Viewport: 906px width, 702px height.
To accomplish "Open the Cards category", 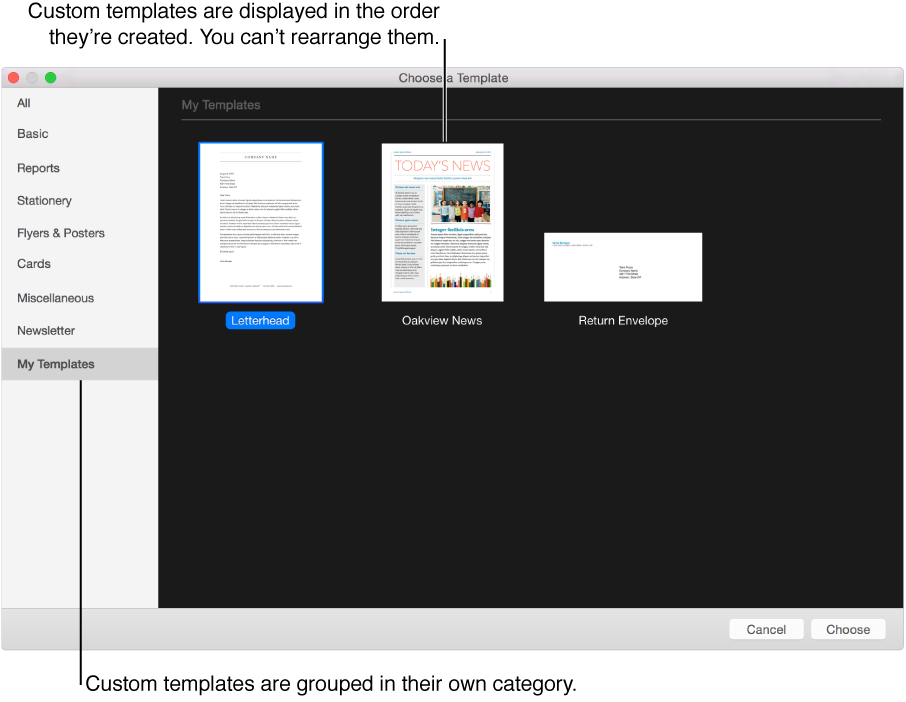I will coord(33,263).
